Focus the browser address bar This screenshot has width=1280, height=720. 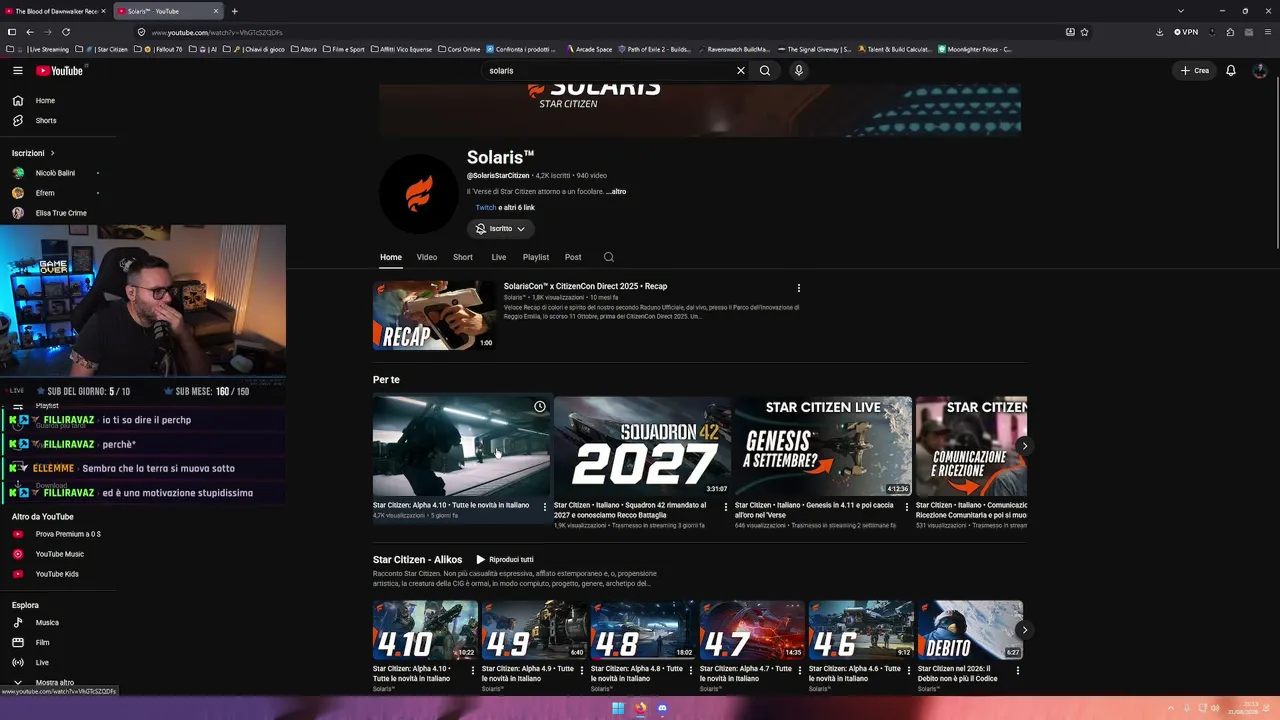pyautogui.click(x=600, y=32)
